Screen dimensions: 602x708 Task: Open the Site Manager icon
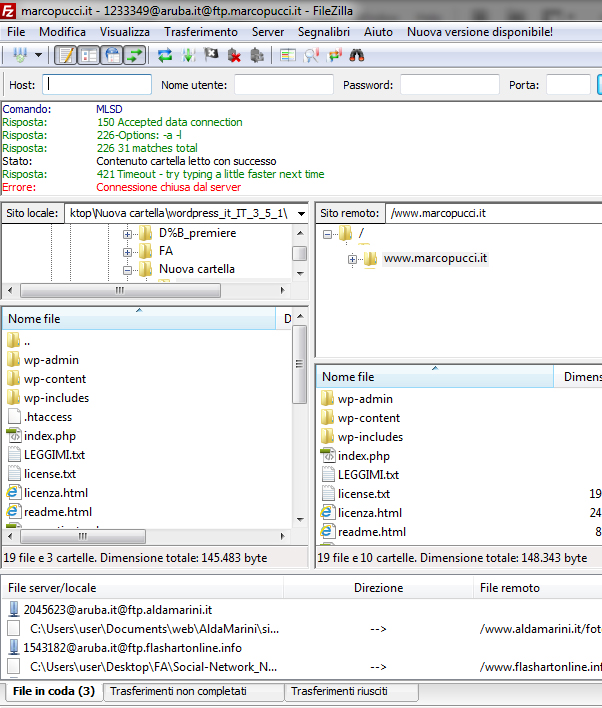click(x=19, y=56)
